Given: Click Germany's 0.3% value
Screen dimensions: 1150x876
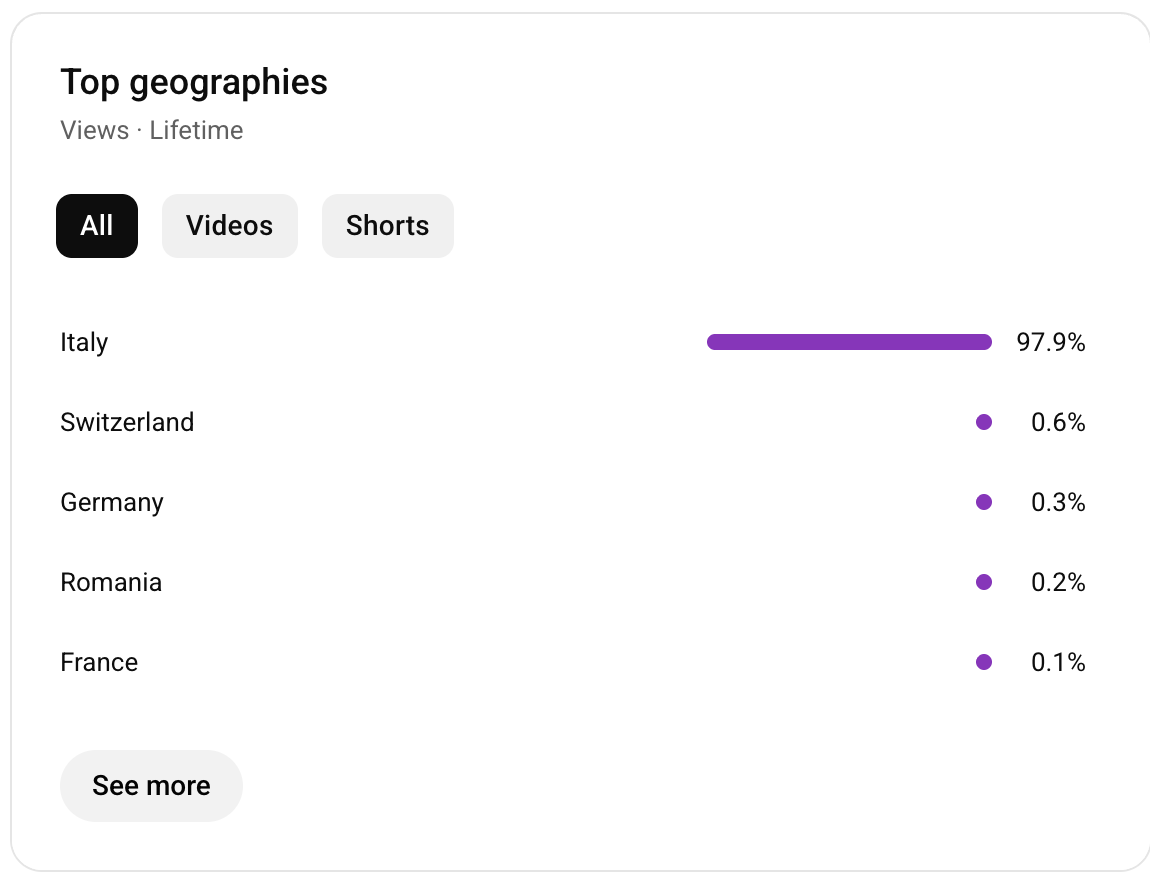Looking at the screenshot, I should 1058,502.
